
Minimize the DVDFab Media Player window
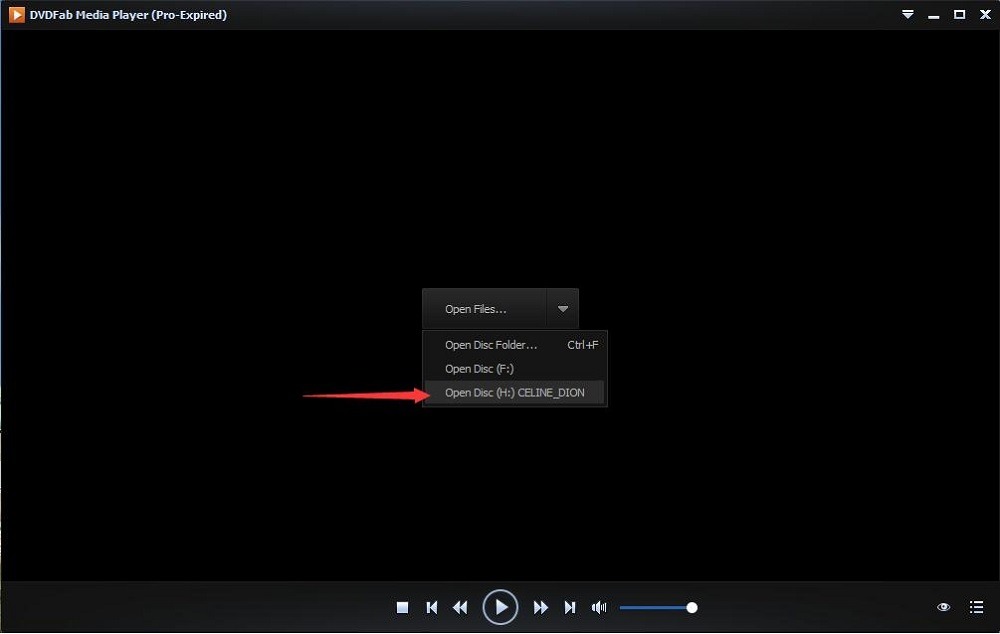pyautogui.click(x=934, y=15)
